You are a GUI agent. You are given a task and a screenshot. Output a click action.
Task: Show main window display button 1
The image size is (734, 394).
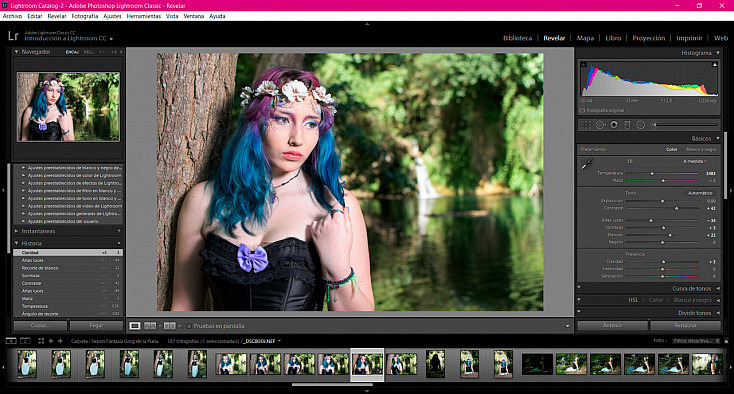(11, 341)
